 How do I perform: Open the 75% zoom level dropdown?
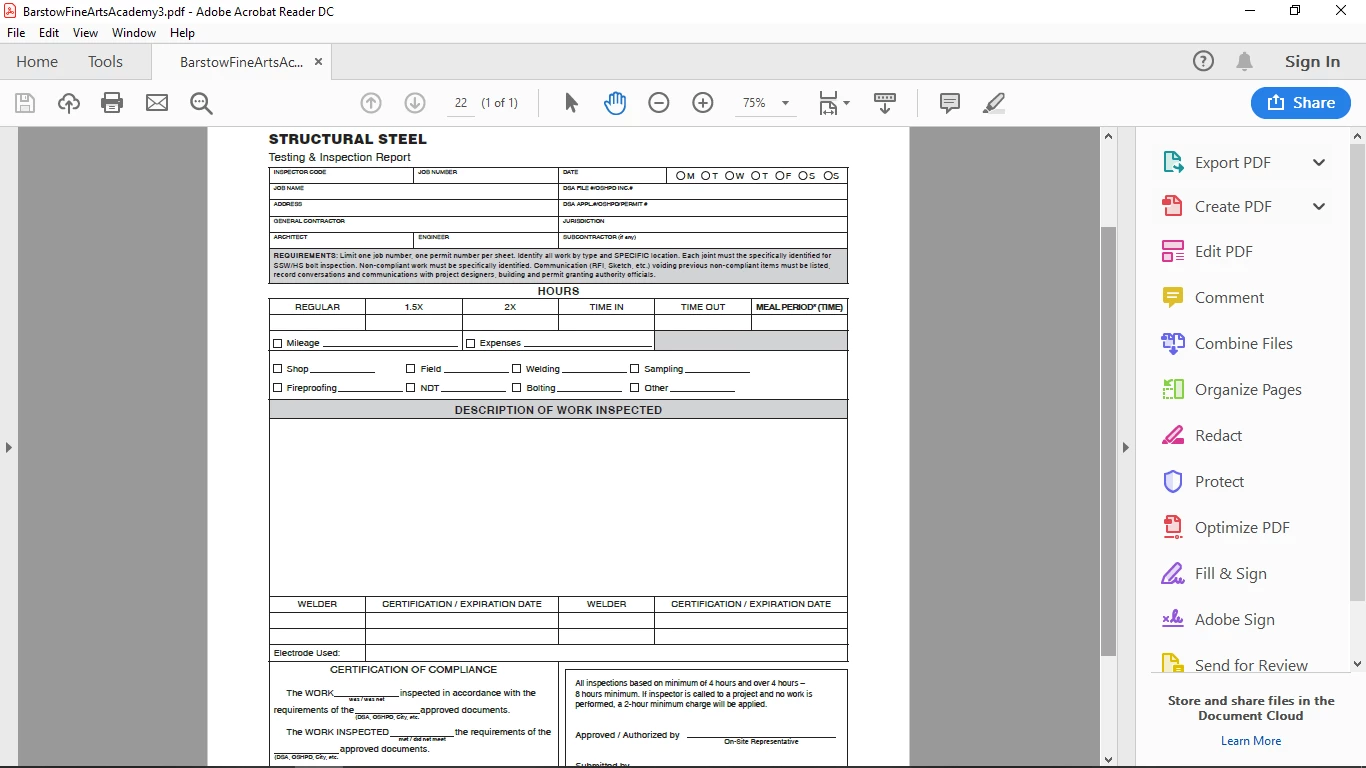click(x=785, y=103)
